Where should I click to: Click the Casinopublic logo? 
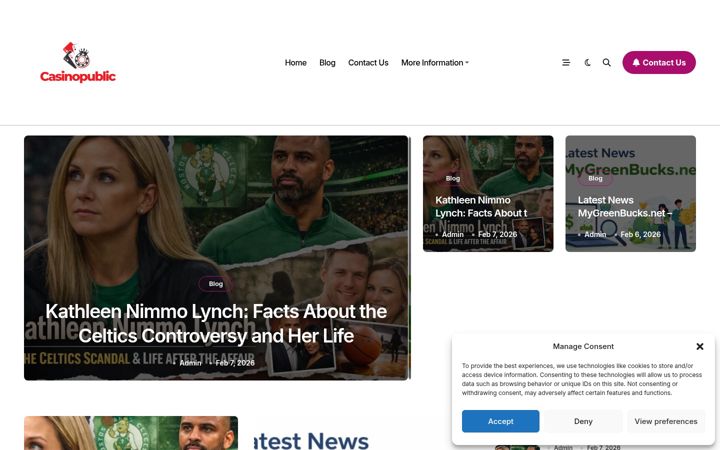point(78,62)
